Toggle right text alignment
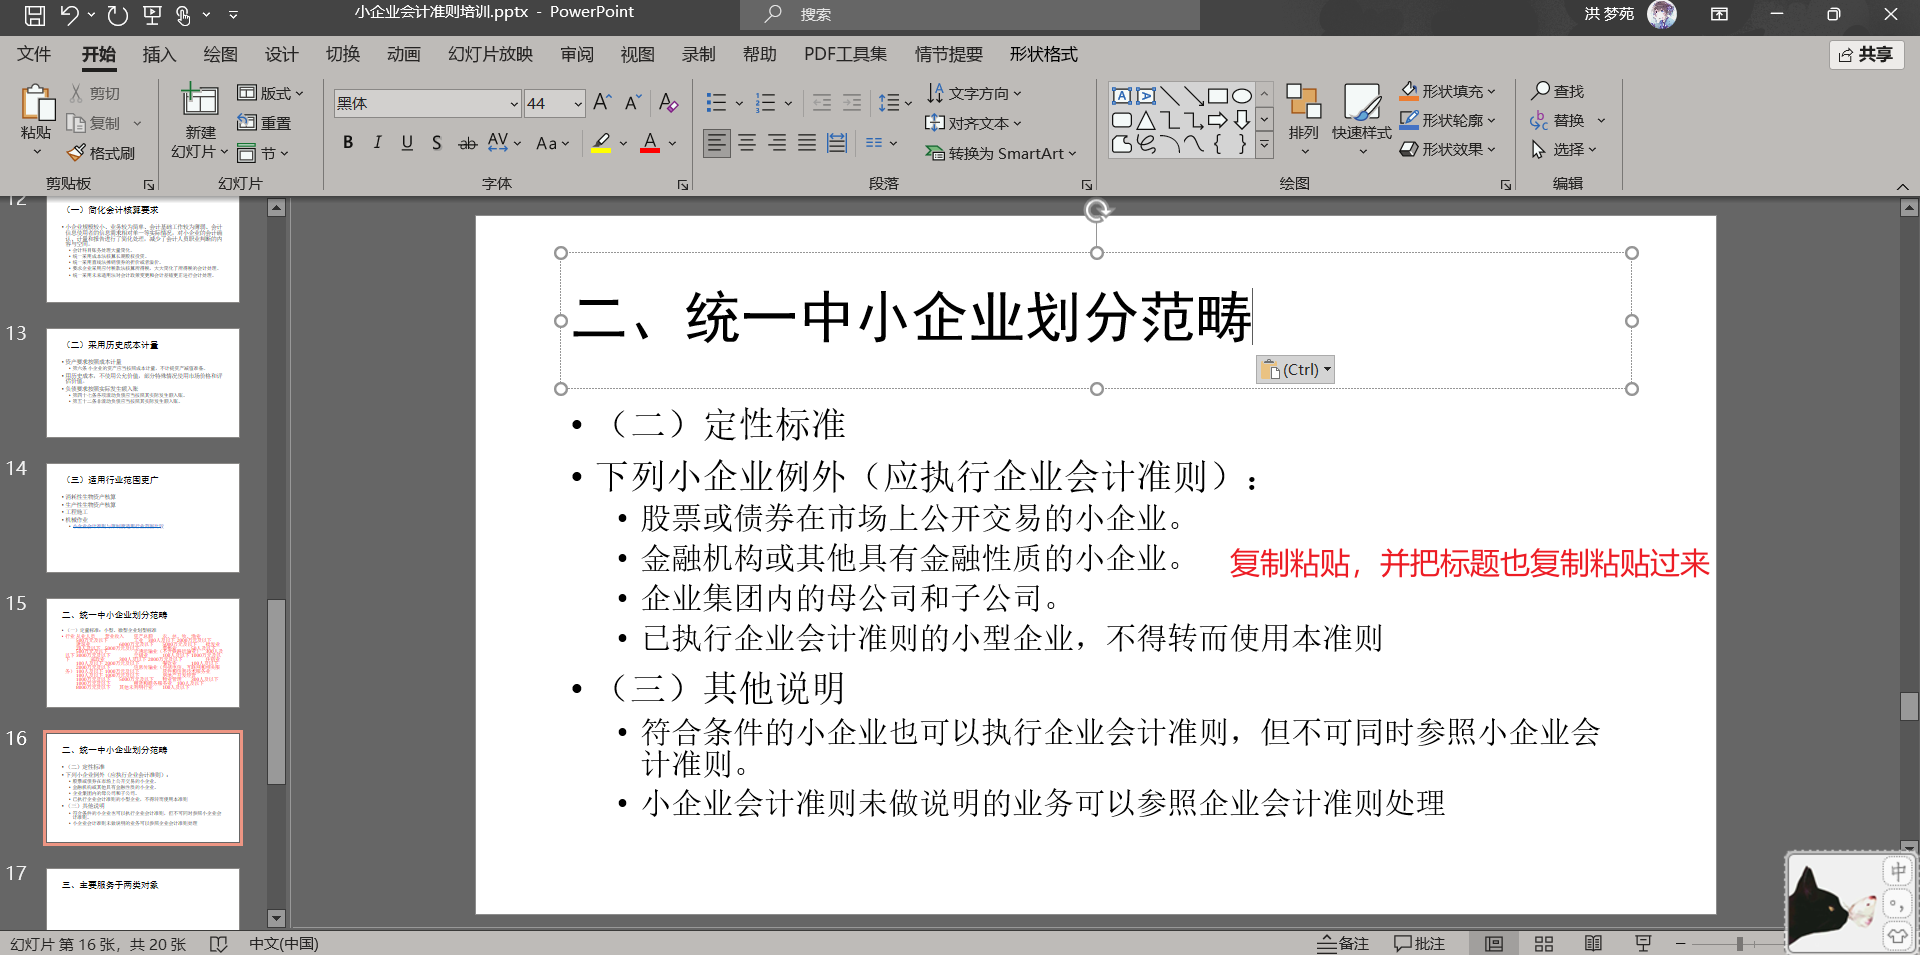Image resolution: width=1920 pixels, height=955 pixels. click(x=777, y=143)
